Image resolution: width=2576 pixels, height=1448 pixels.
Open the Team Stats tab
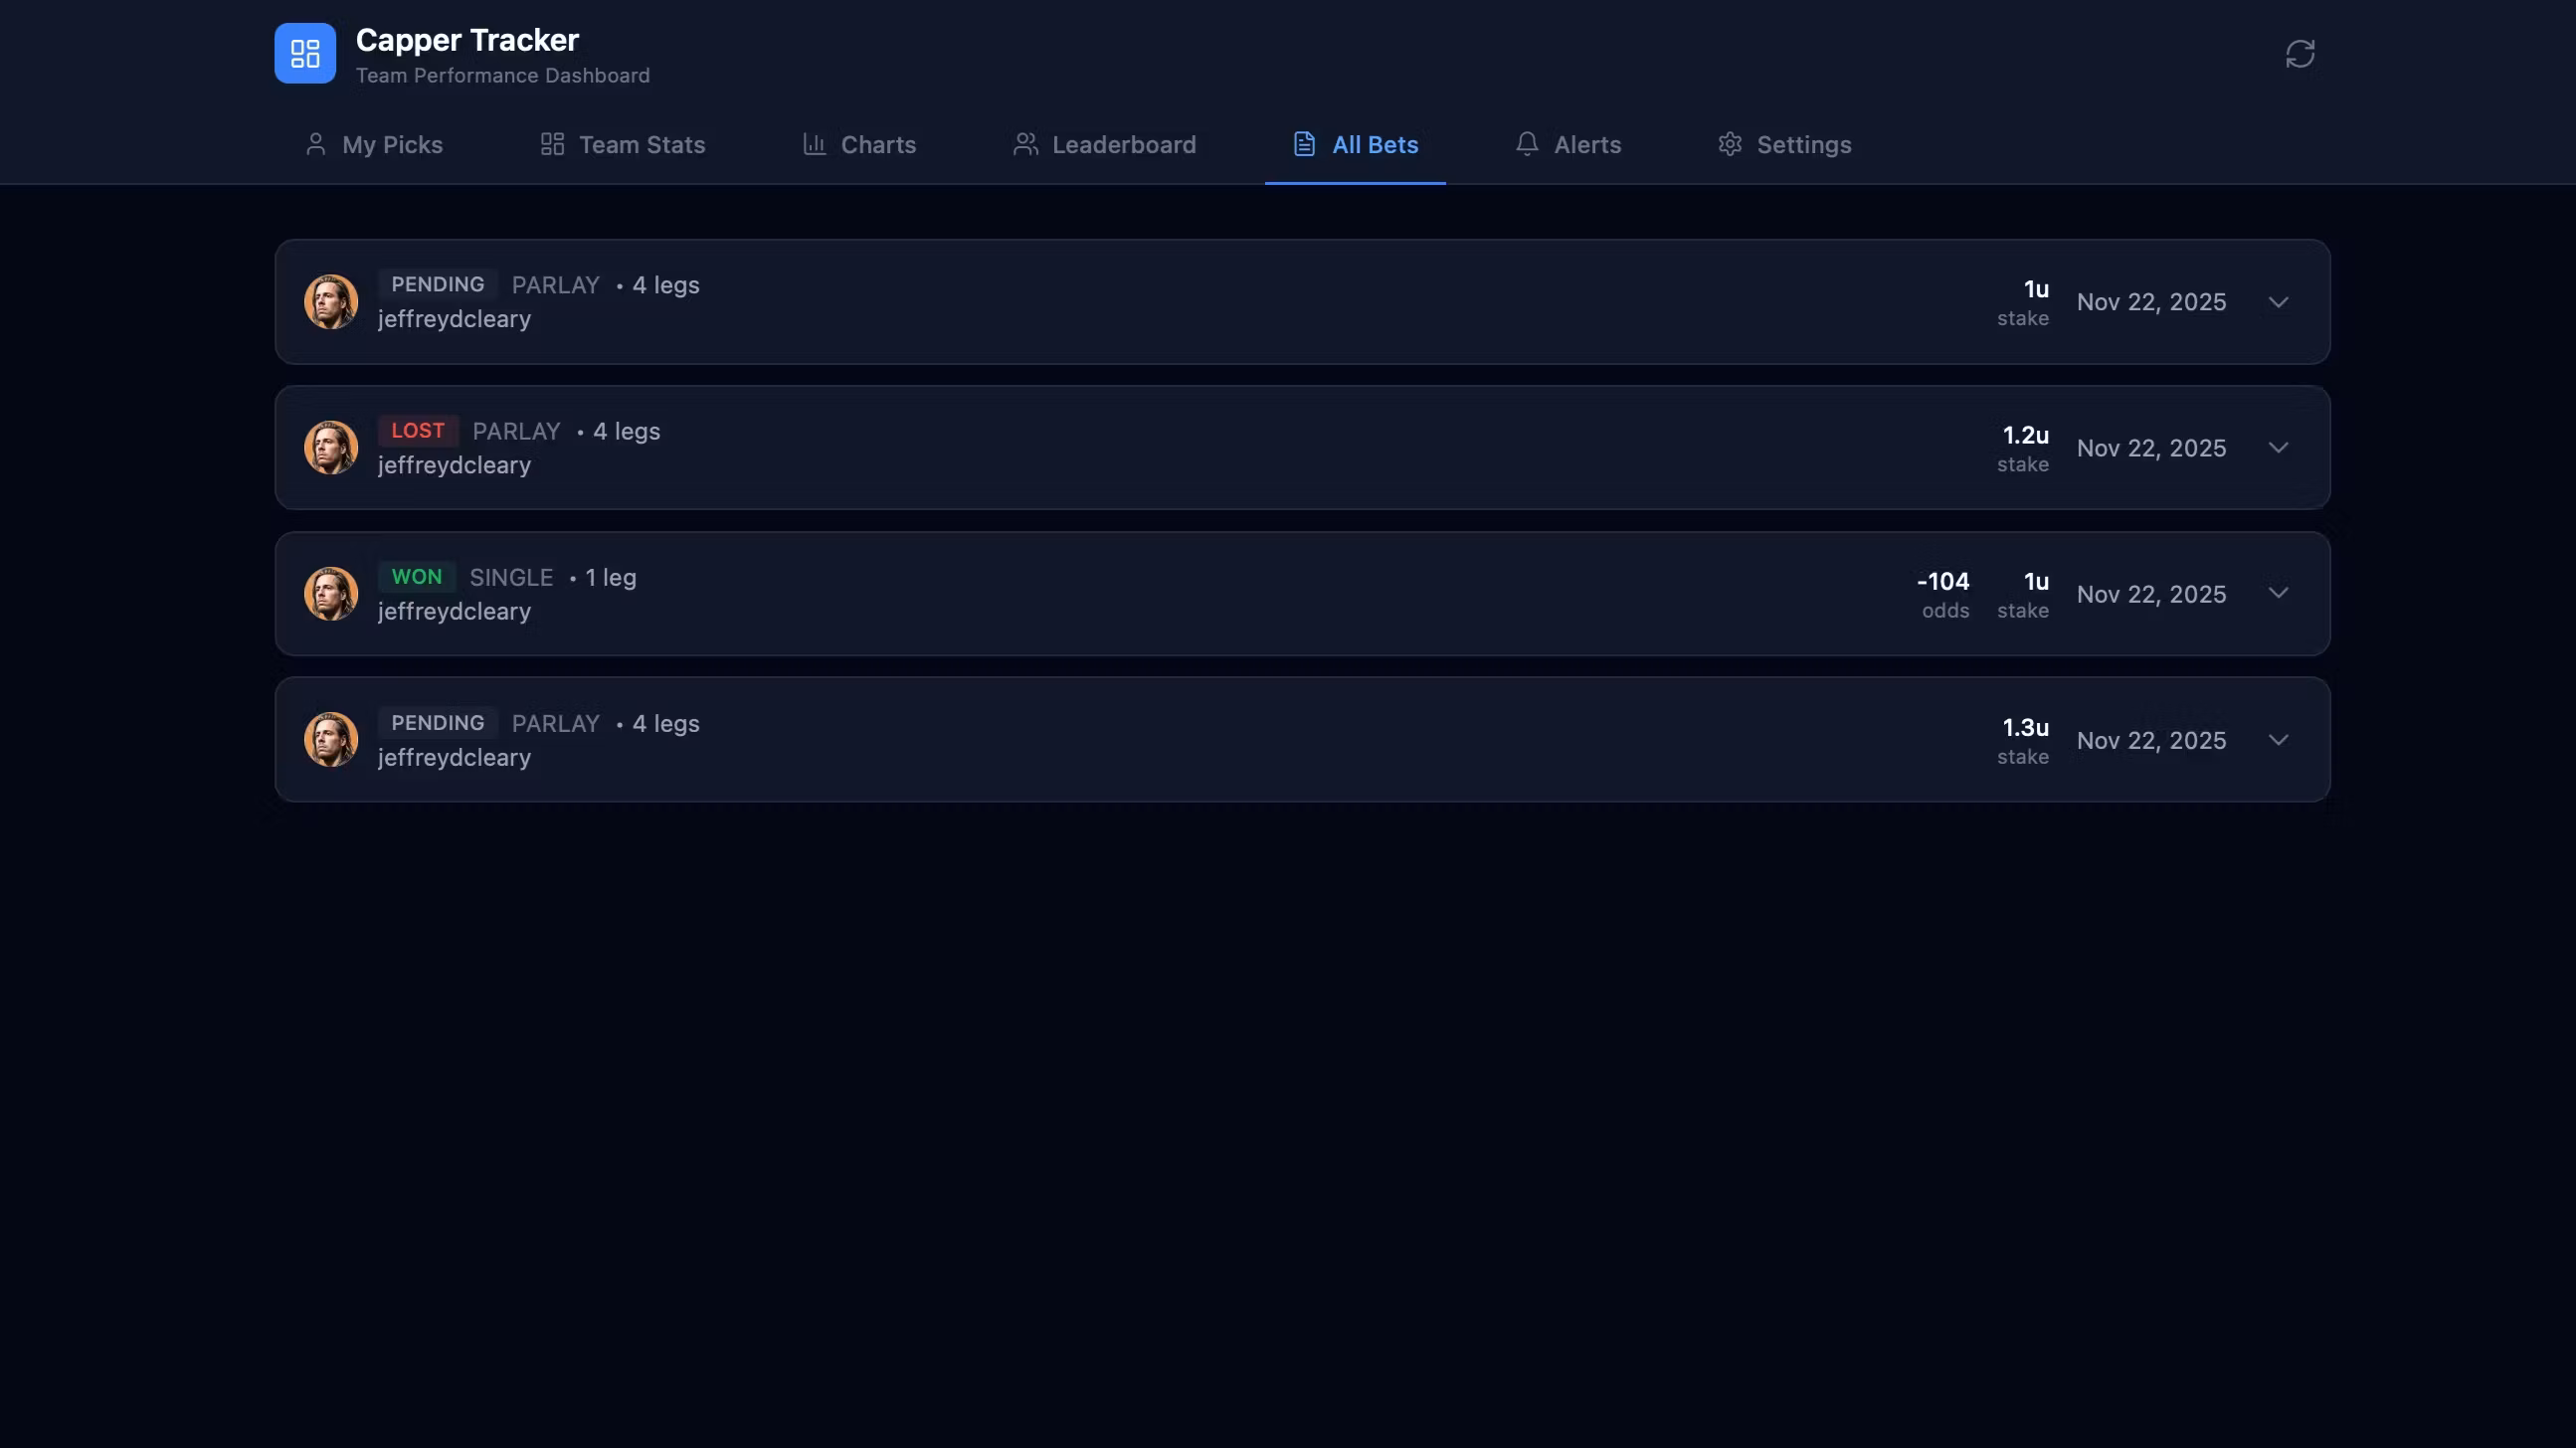pyautogui.click(x=641, y=145)
